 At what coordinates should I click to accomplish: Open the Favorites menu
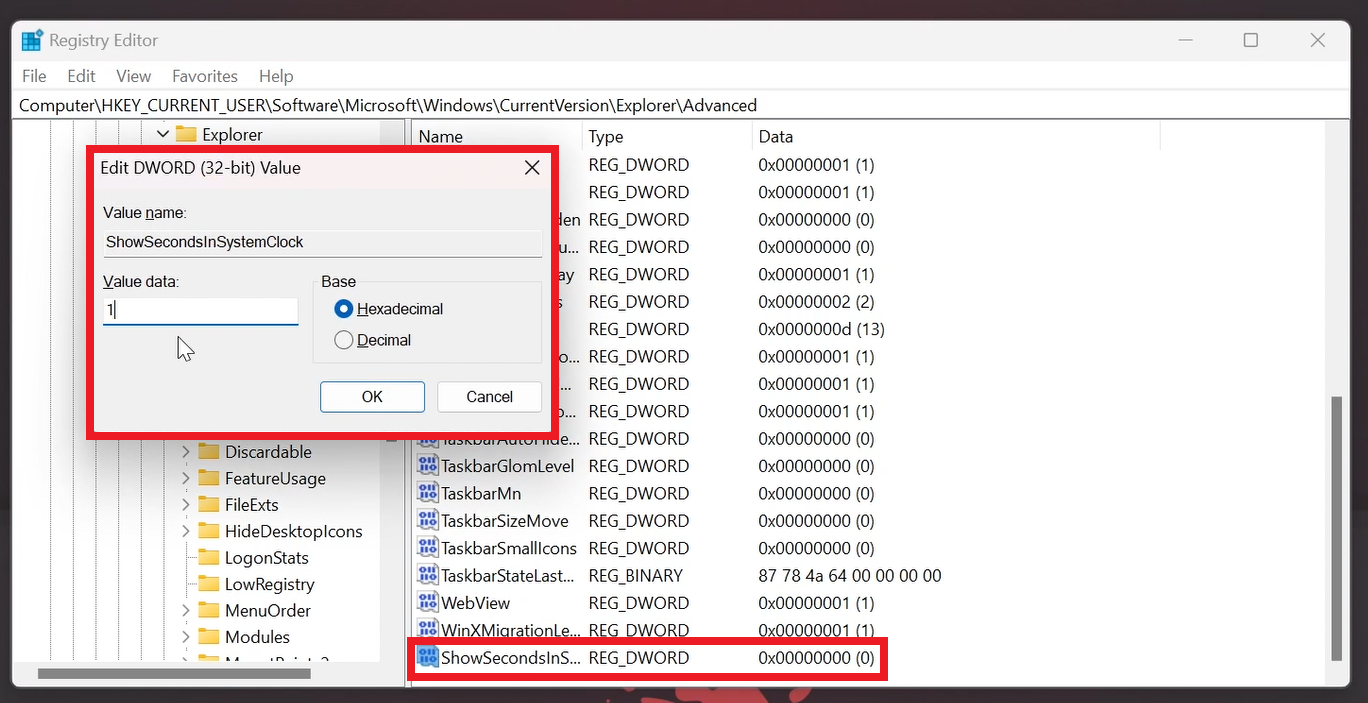click(x=205, y=76)
